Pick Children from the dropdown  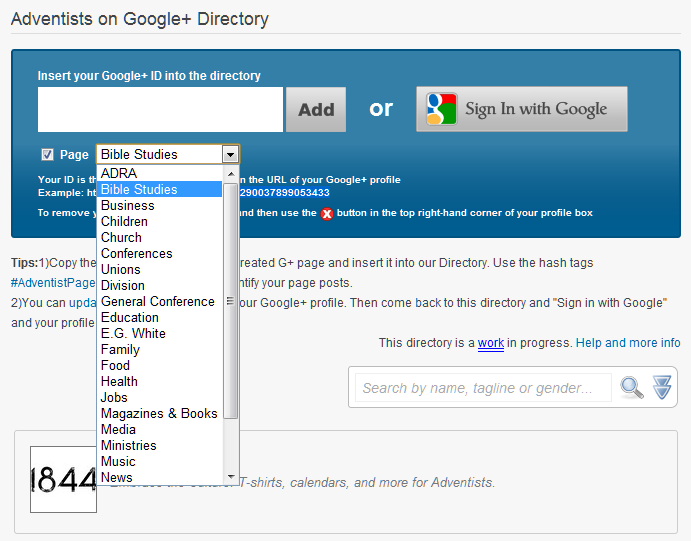coord(160,221)
